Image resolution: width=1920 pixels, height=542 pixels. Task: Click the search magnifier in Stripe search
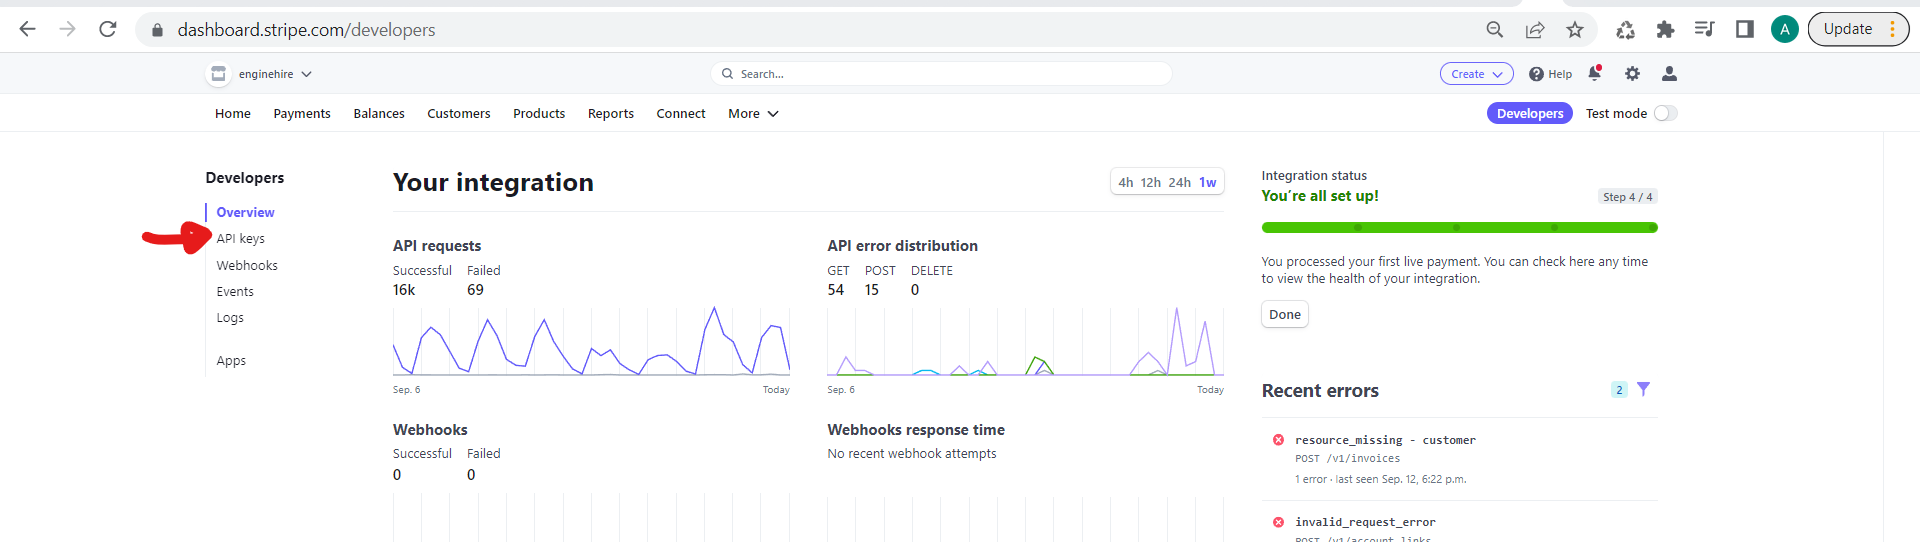pos(727,74)
